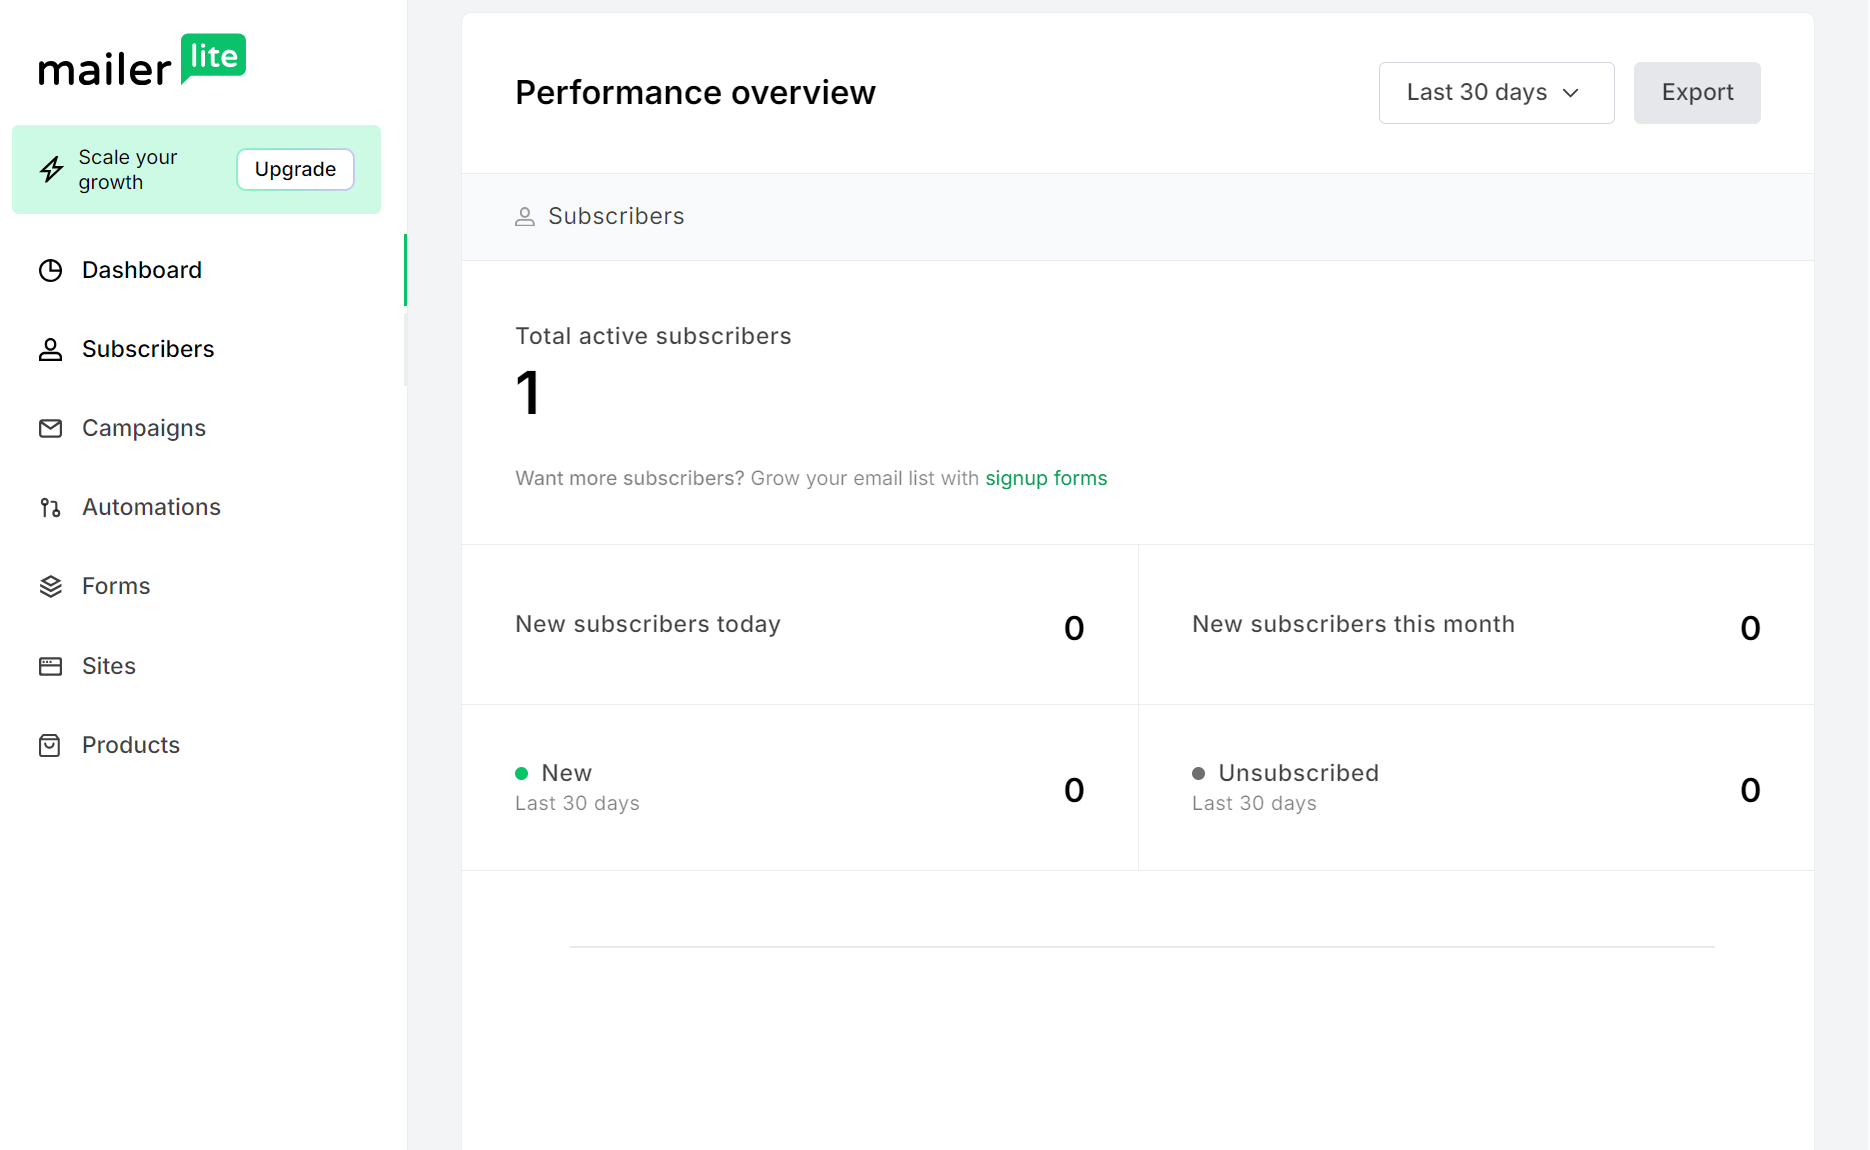Click the Upgrade button

click(x=294, y=169)
